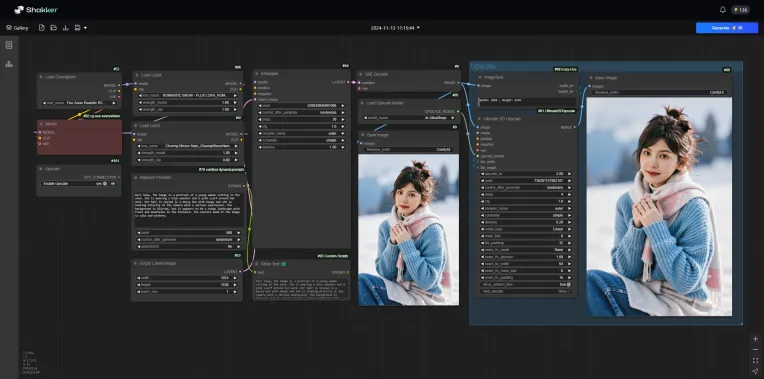The height and width of the screenshot is (379, 764).
Task: Click the Show Text output box
Action: pos(301,289)
